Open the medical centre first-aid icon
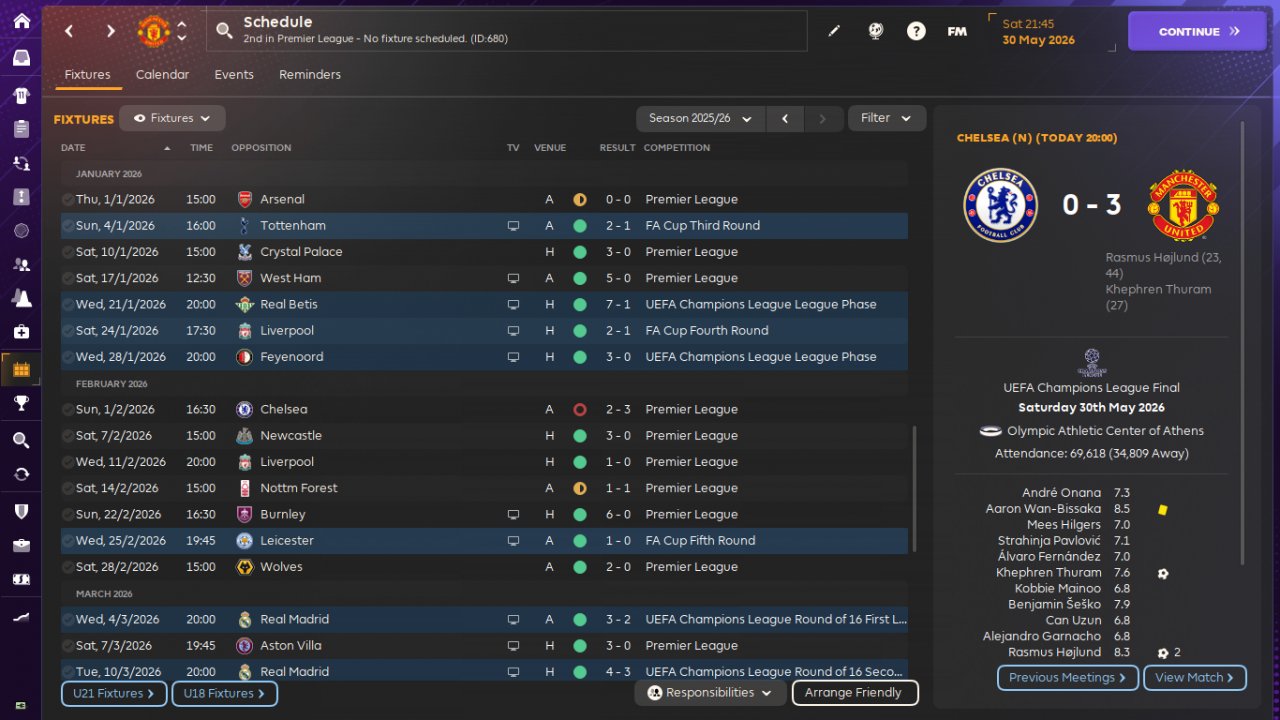Screen dimensions: 1280x720 click(x=21, y=331)
